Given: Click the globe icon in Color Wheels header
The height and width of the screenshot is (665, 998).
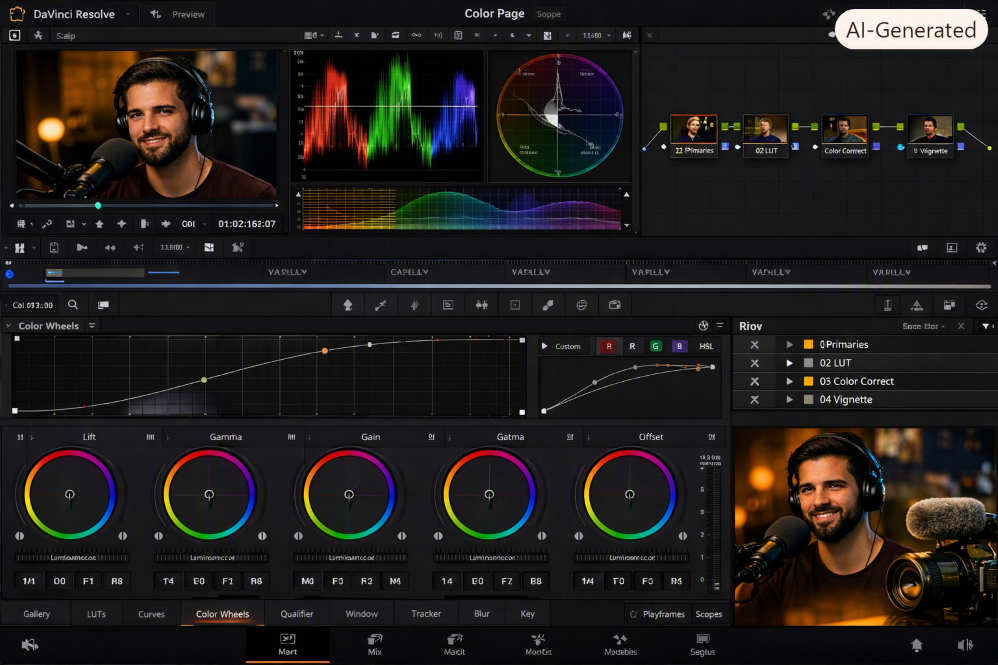Looking at the screenshot, I should pos(703,326).
